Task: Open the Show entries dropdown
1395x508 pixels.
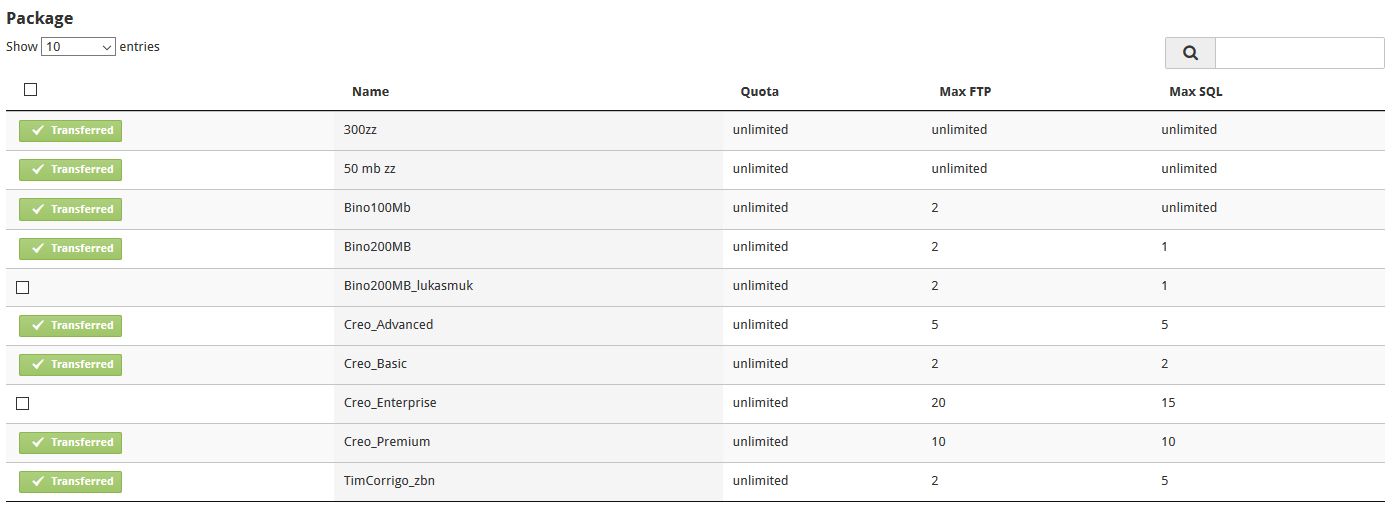Action: [x=78, y=47]
